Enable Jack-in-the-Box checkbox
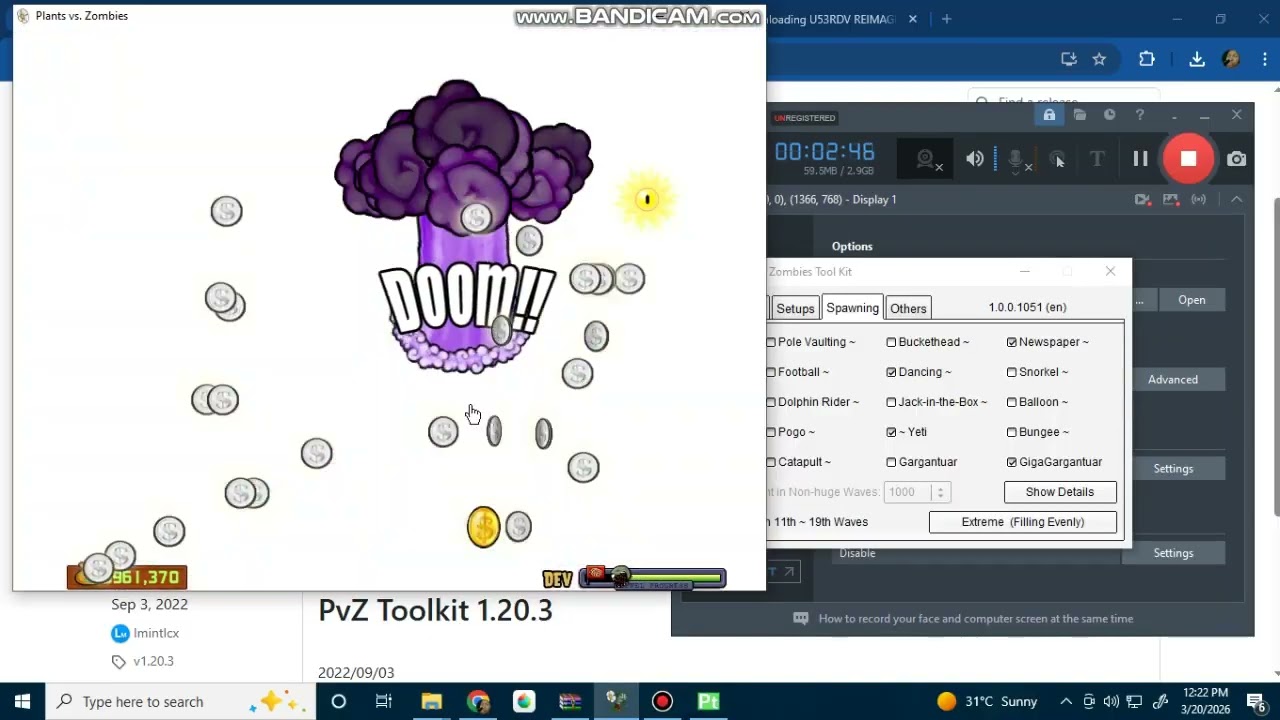 (x=891, y=402)
